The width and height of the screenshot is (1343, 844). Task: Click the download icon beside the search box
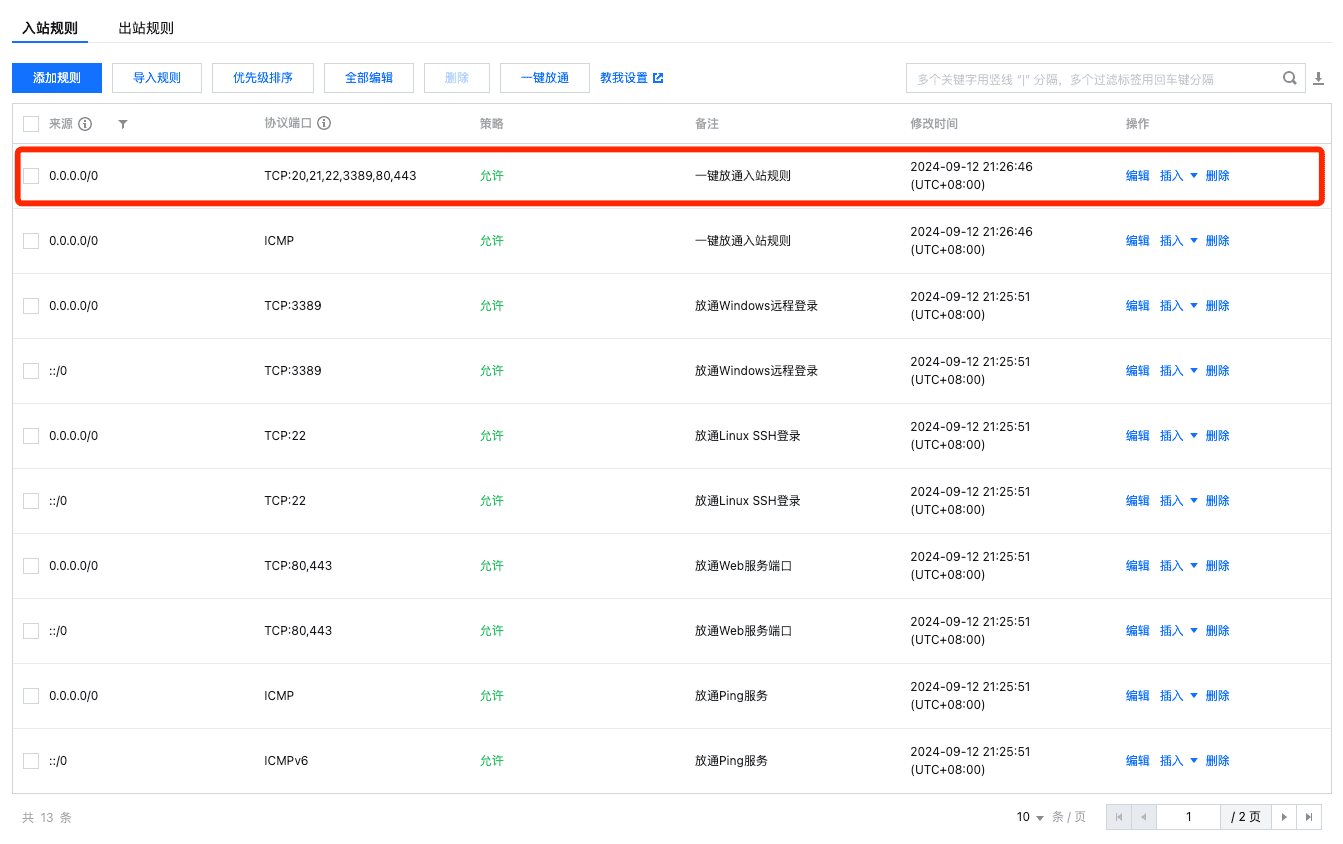tap(1320, 77)
